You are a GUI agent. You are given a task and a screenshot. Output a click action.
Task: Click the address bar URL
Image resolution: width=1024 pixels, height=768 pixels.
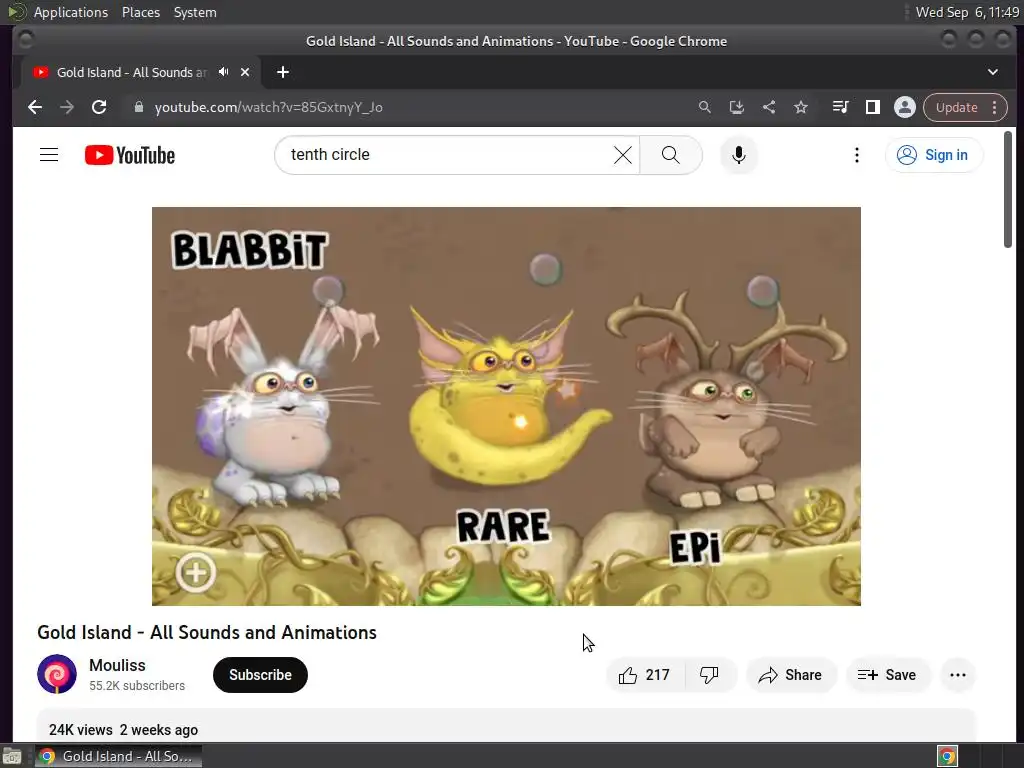click(x=268, y=107)
